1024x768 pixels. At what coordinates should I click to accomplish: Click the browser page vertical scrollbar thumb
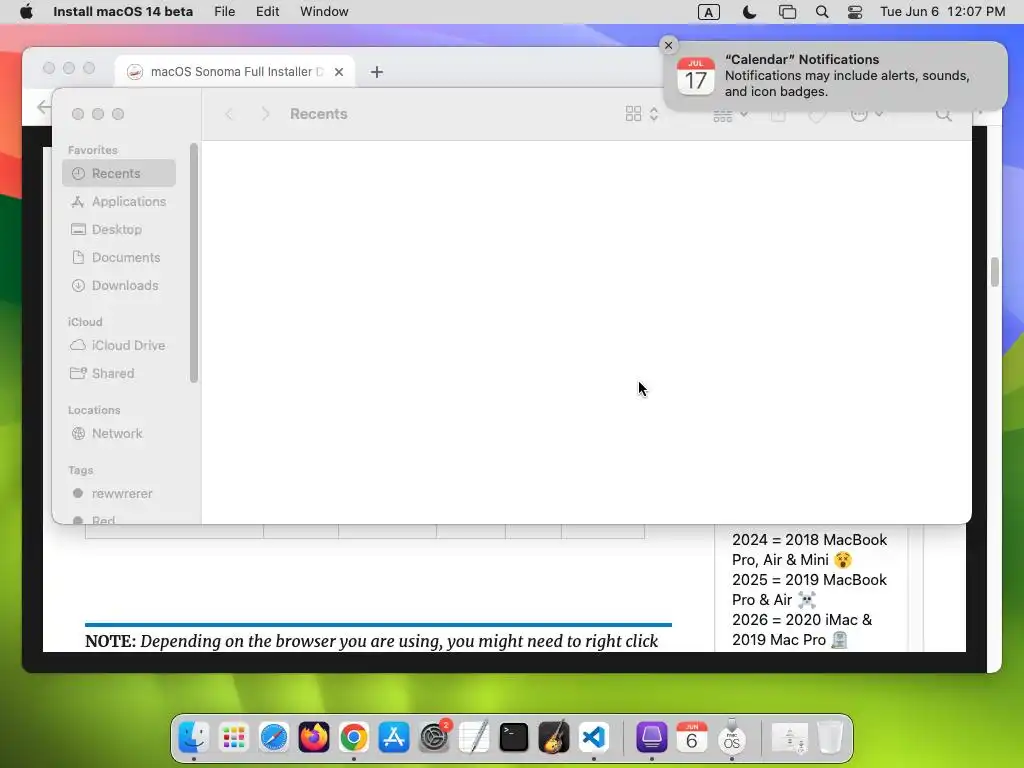[x=995, y=272]
